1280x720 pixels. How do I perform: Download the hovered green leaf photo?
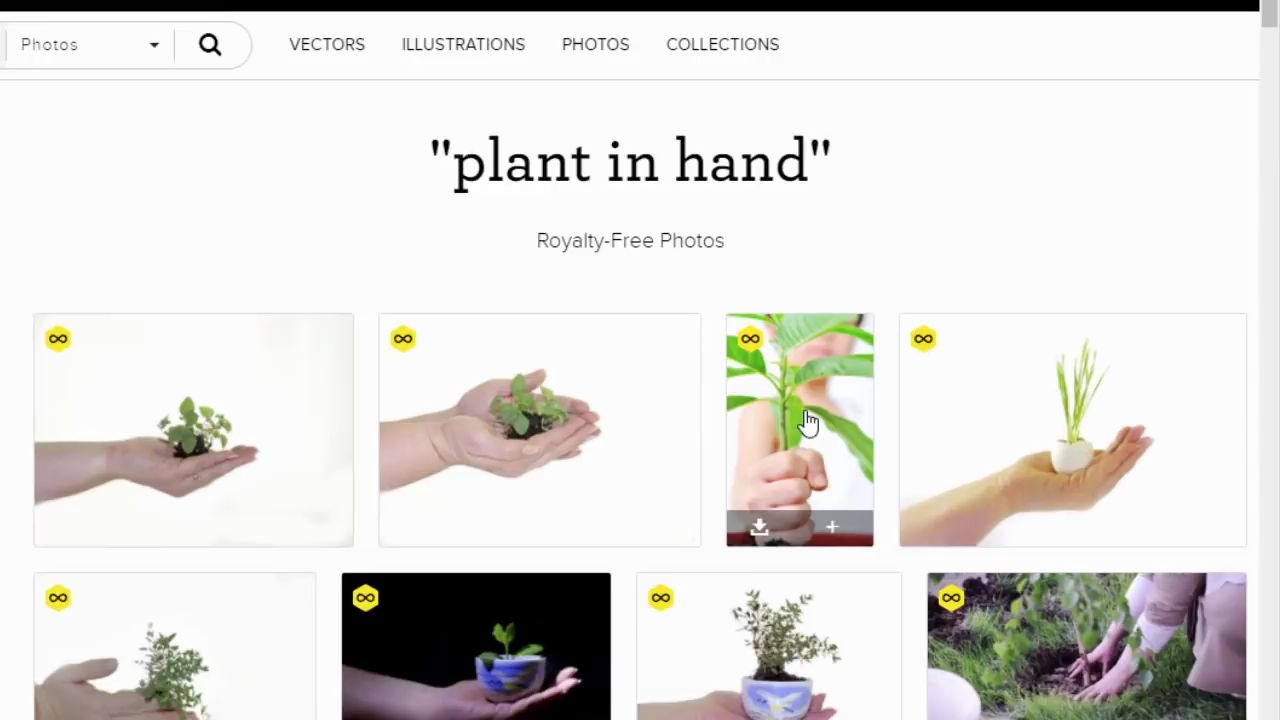click(760, 527)
